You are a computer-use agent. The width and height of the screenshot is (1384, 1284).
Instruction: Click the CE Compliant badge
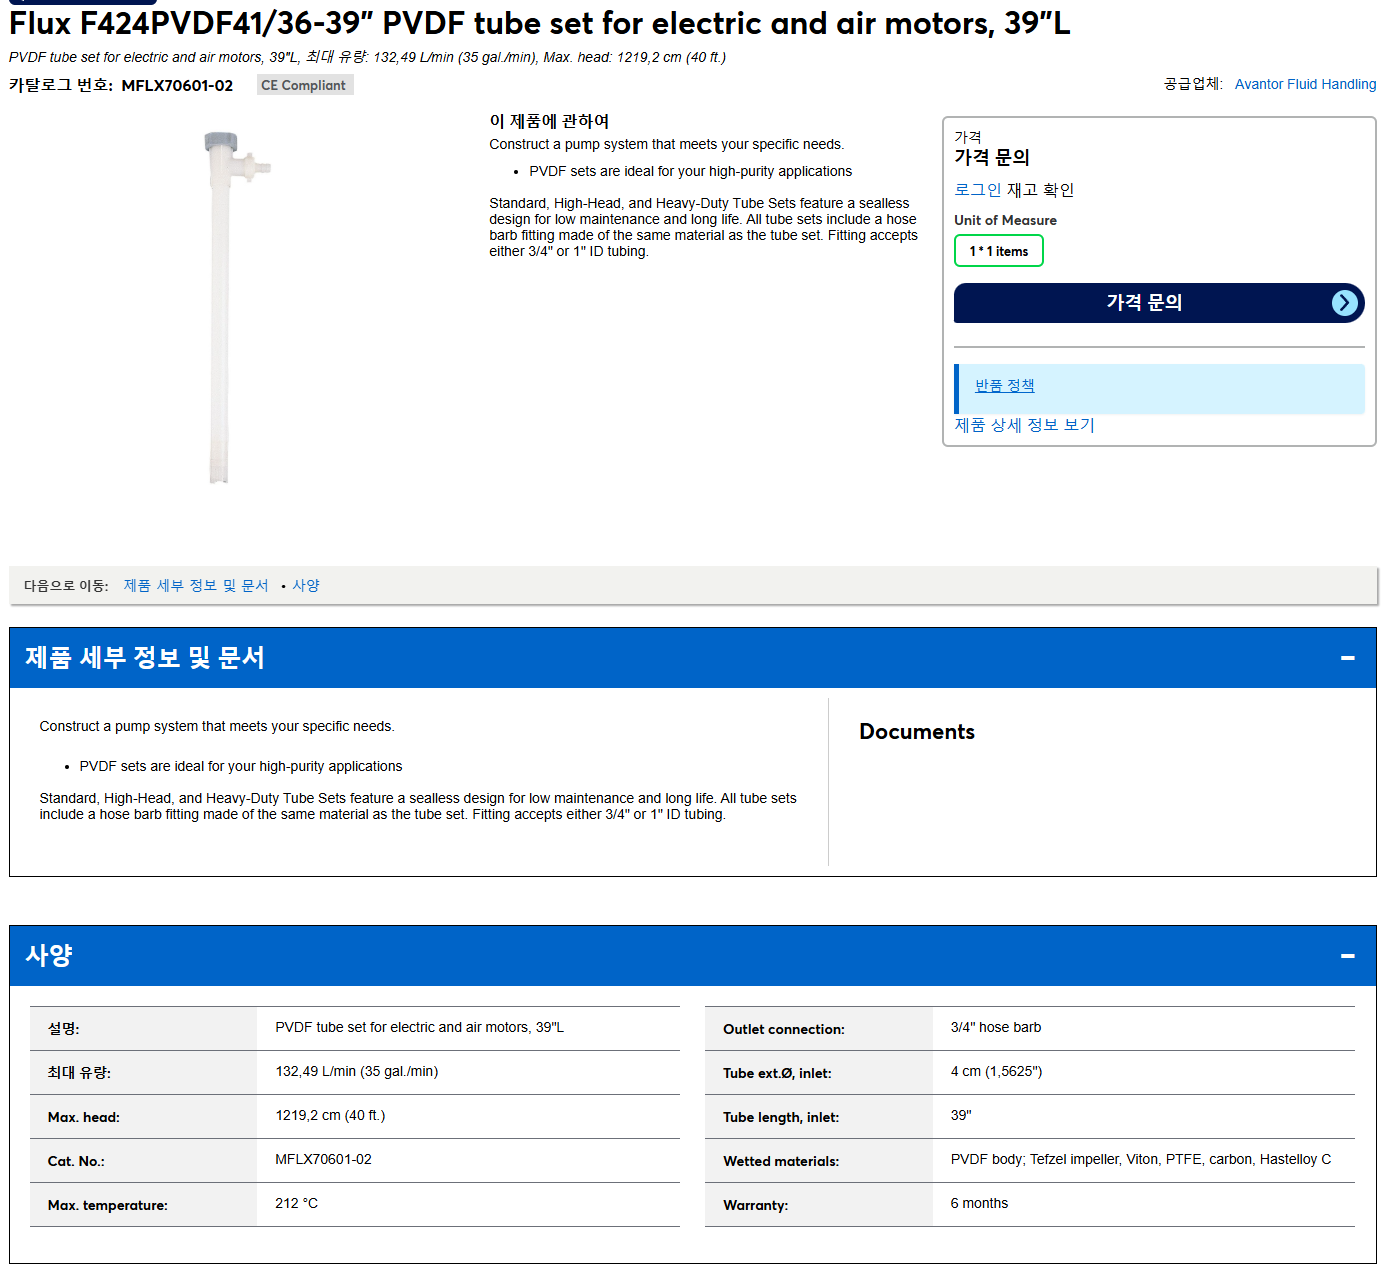point(304,85)
